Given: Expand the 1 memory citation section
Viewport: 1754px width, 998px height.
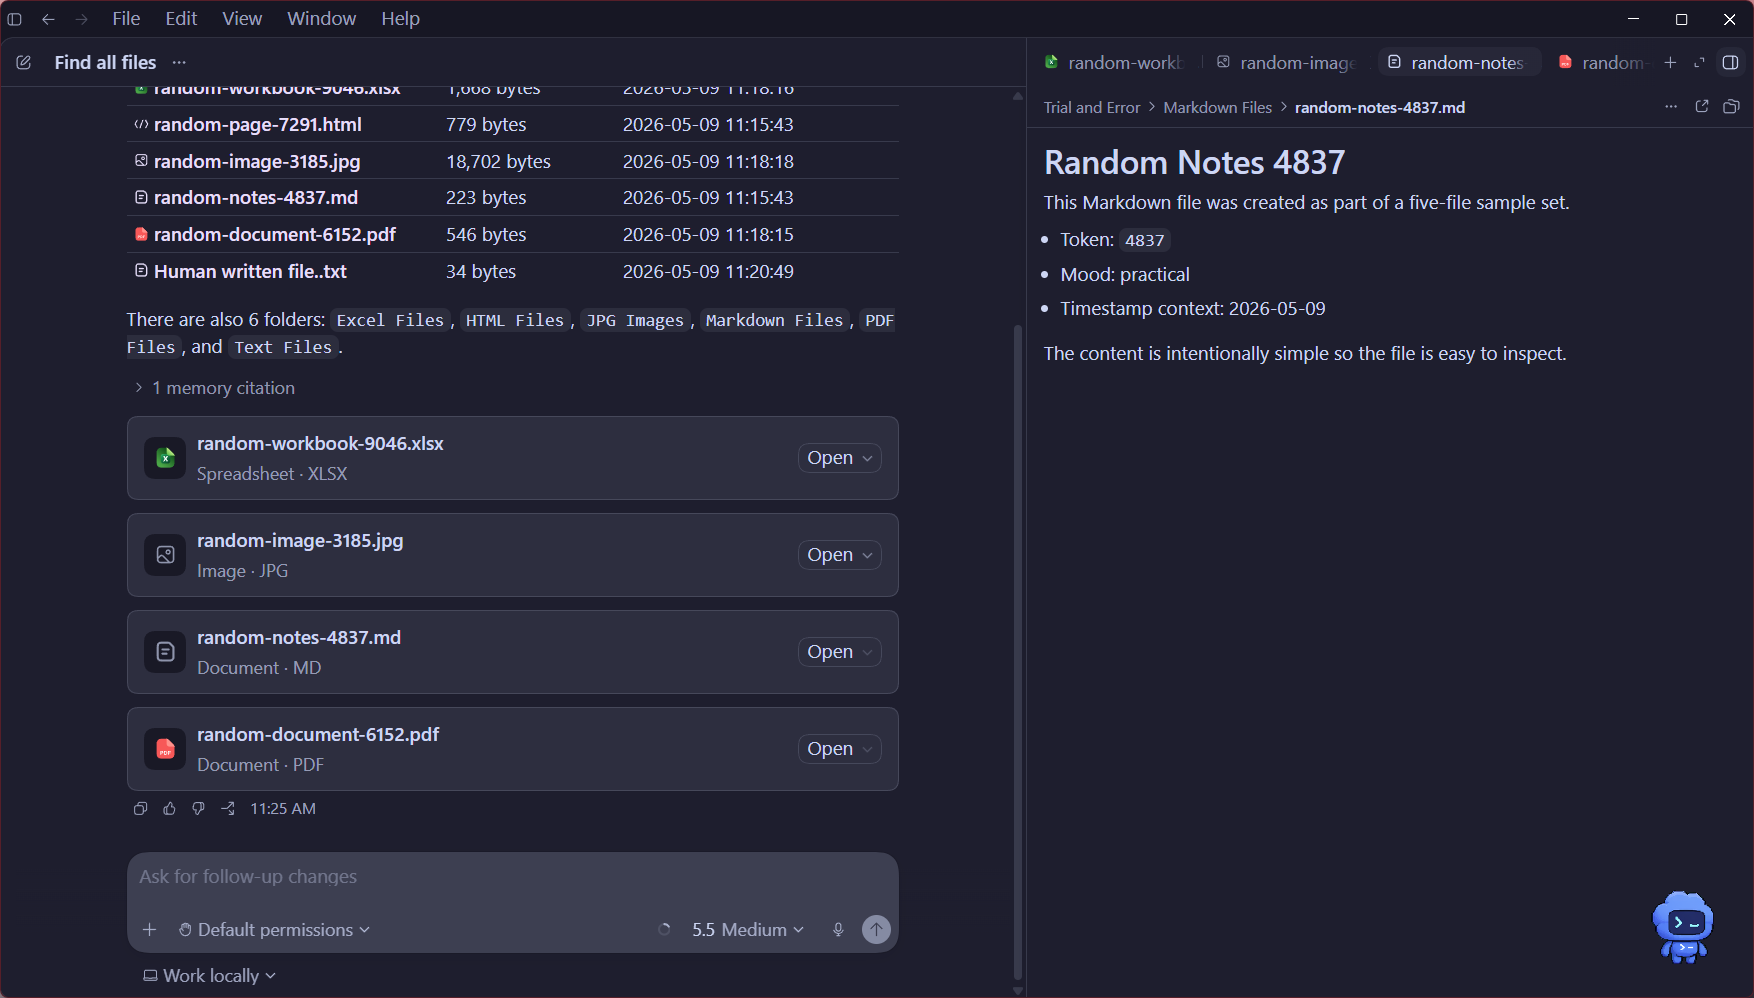Looking at the screenshot, I should pos(214,388).
